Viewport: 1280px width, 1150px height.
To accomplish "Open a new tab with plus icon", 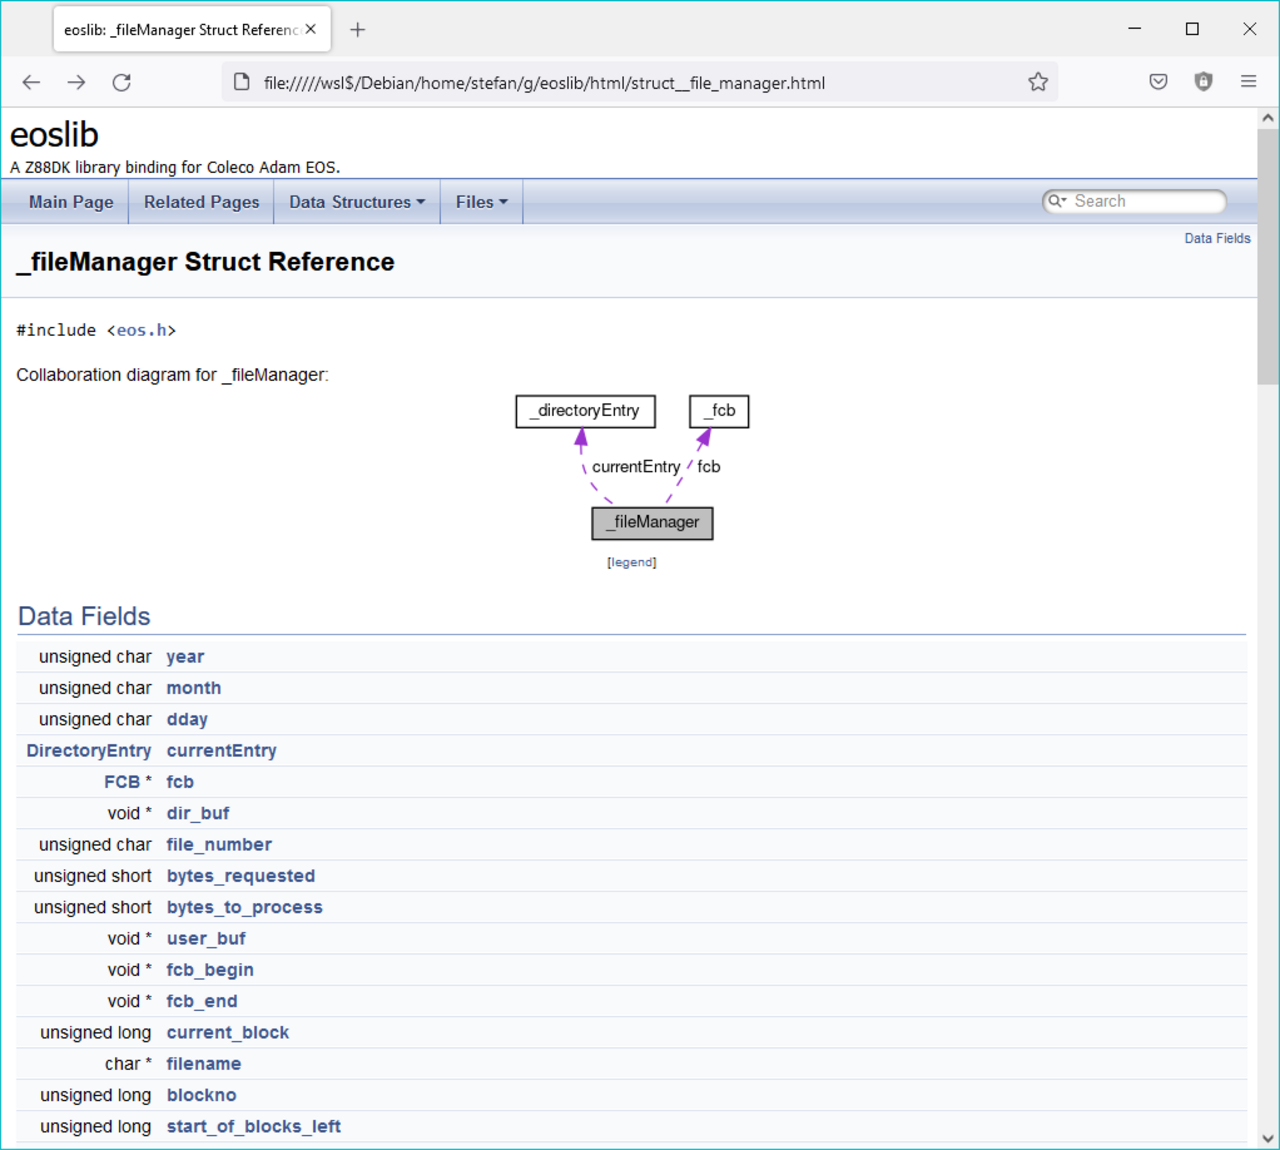I will click(x=357, y=30).
